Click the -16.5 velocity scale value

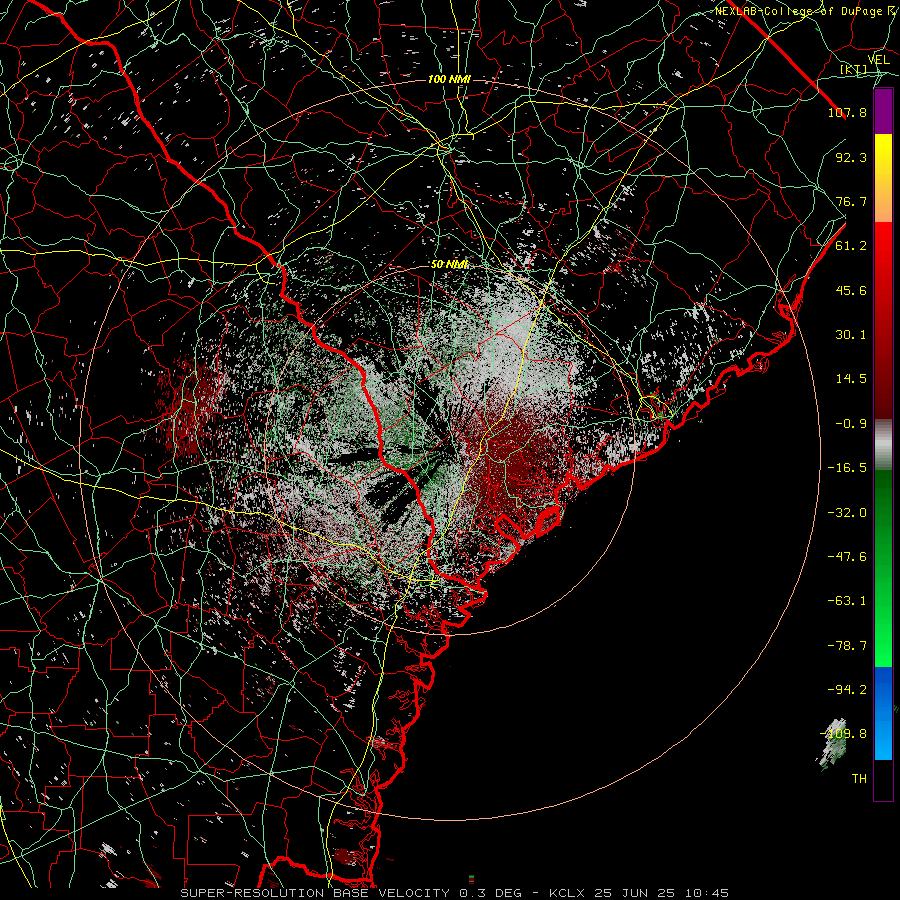tap(847, 468)
